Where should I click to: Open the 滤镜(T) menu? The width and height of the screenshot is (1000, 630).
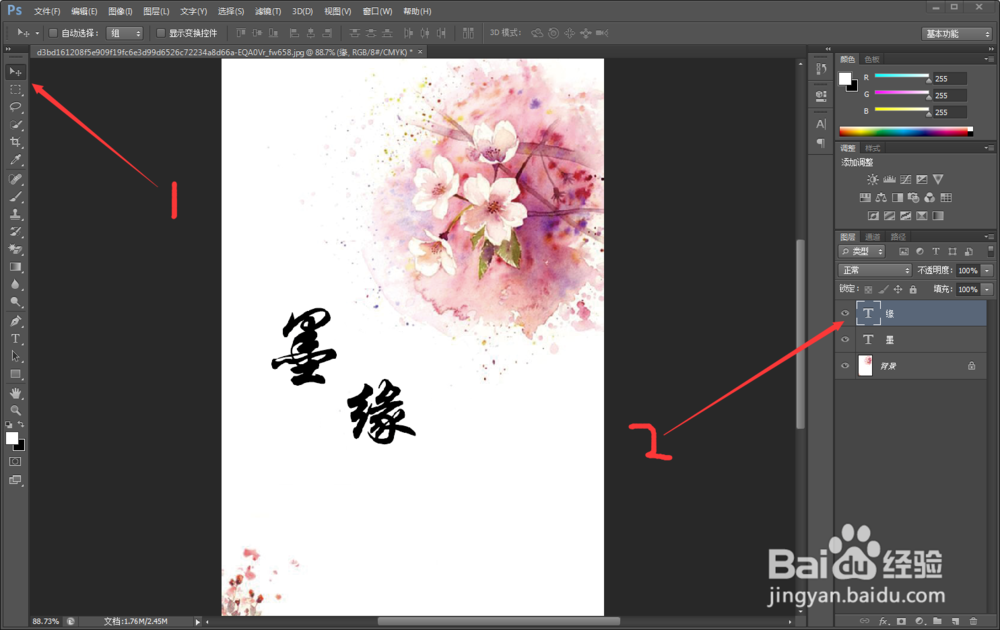(x=267, y=11)
